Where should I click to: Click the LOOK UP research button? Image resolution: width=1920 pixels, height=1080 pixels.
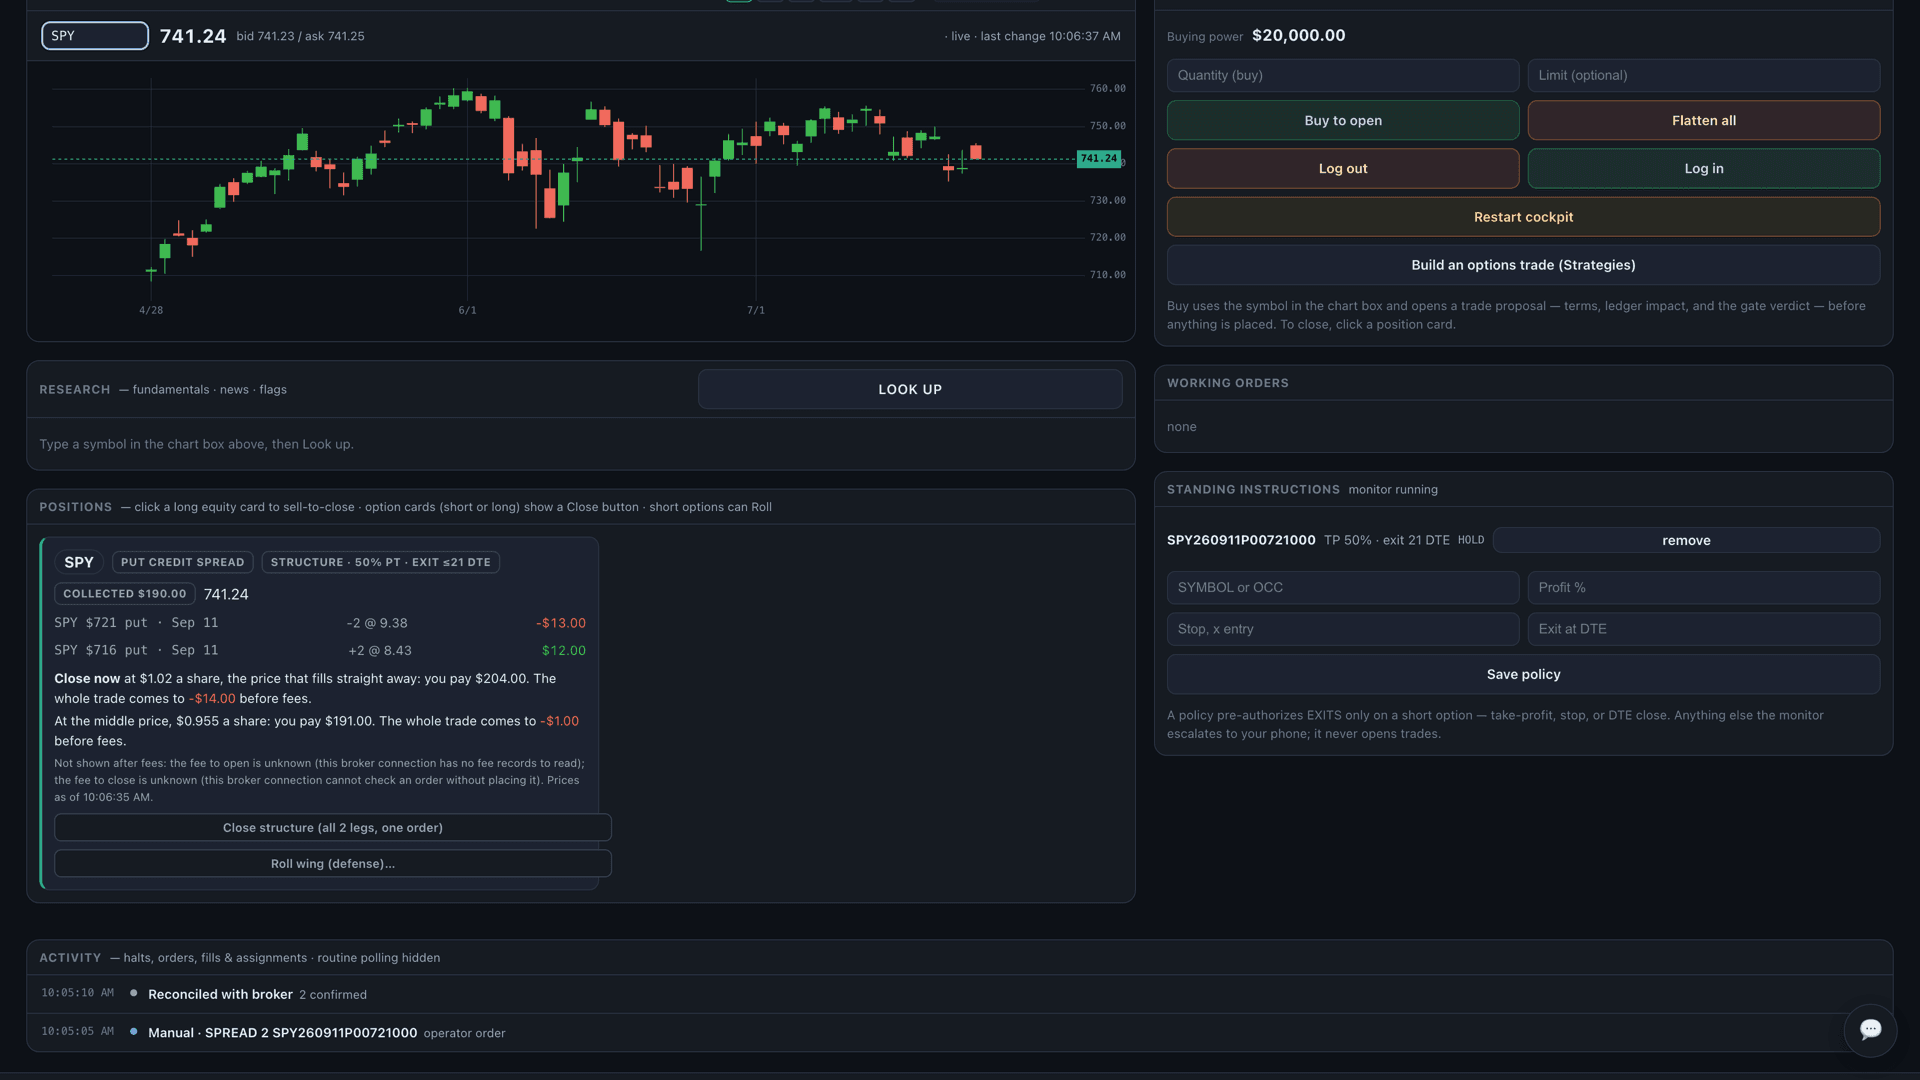pyautogui.click(x=910, y=389)
